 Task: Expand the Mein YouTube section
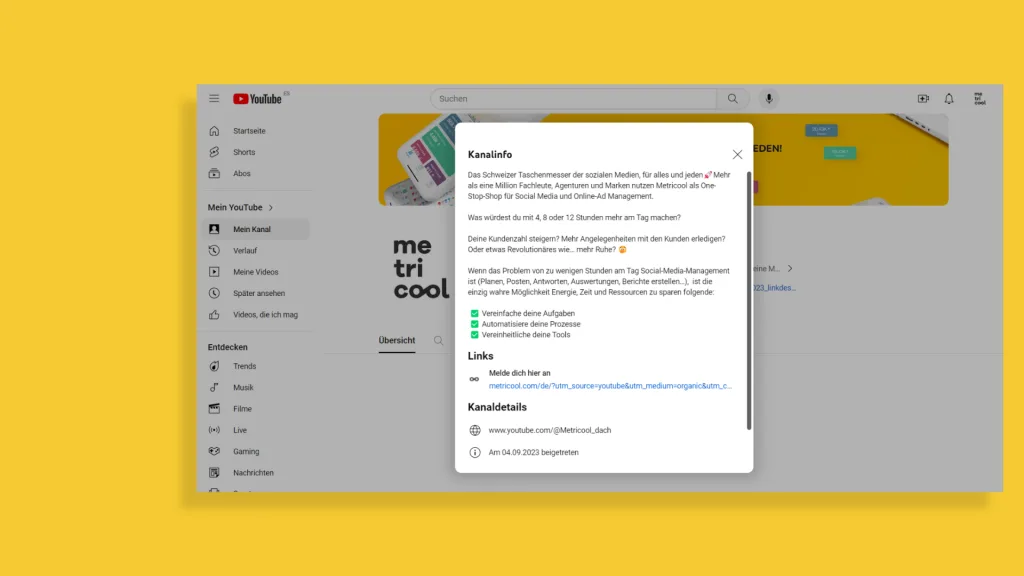240,208
